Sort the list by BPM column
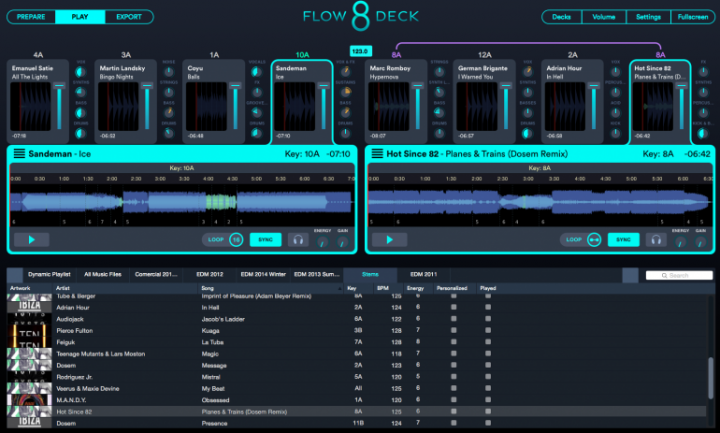The height and width of the screenshot is (433, 720). [x=388, y=288]
